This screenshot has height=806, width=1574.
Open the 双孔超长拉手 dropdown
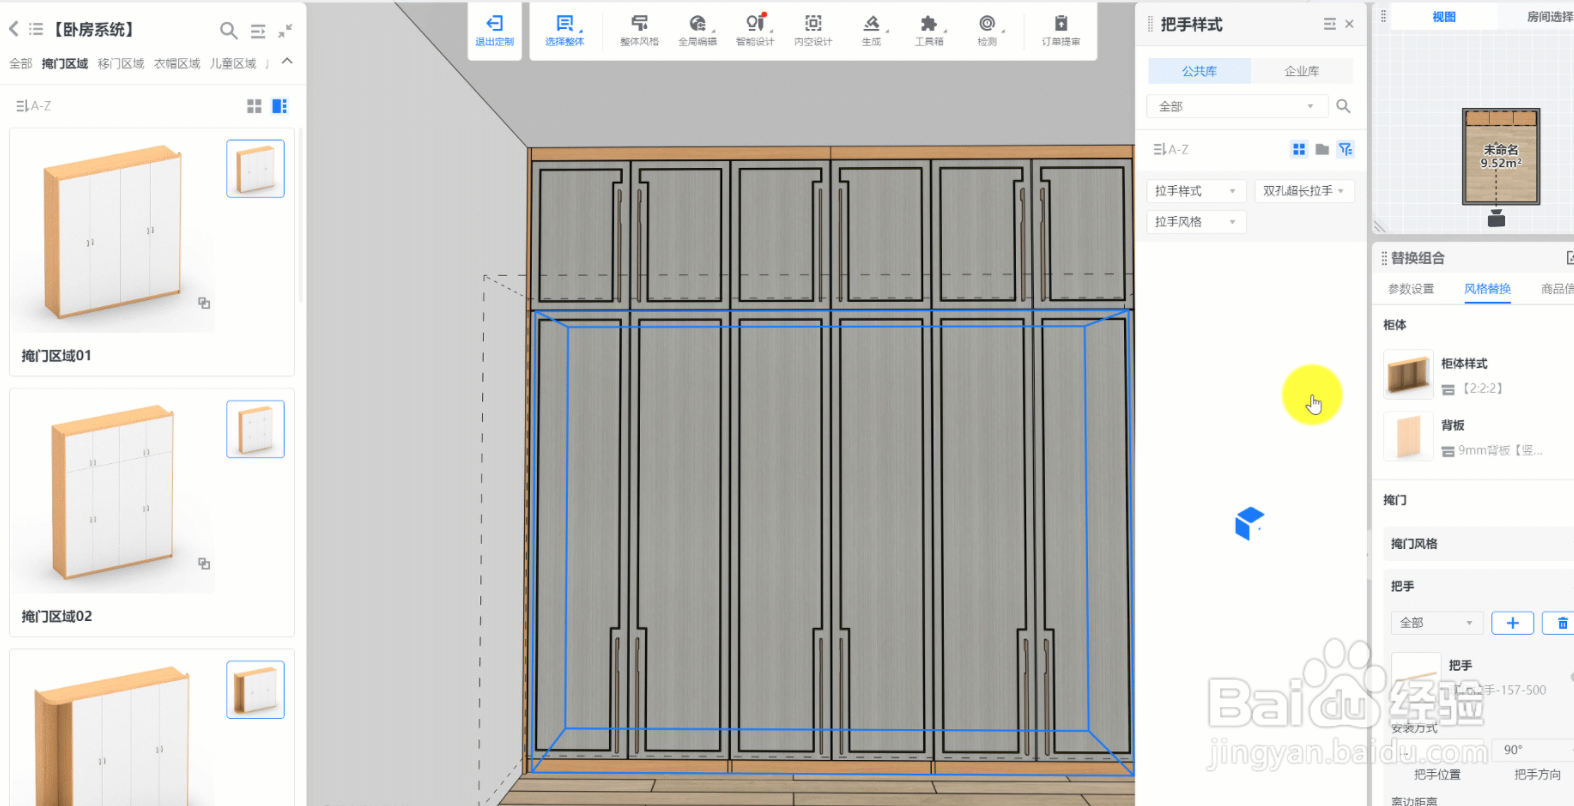point(1304,191)
